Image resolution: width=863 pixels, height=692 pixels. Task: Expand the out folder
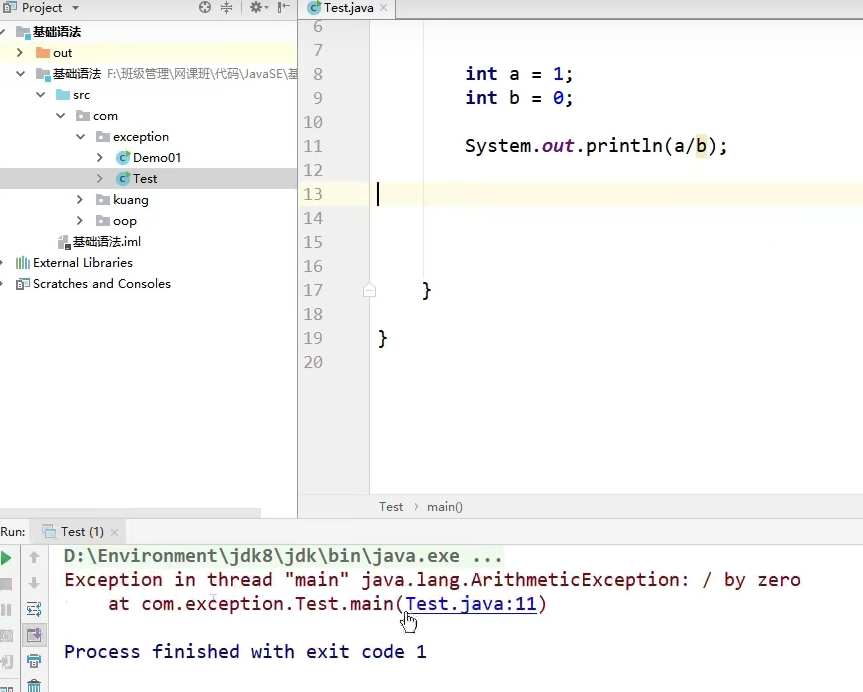coord(20,53)
